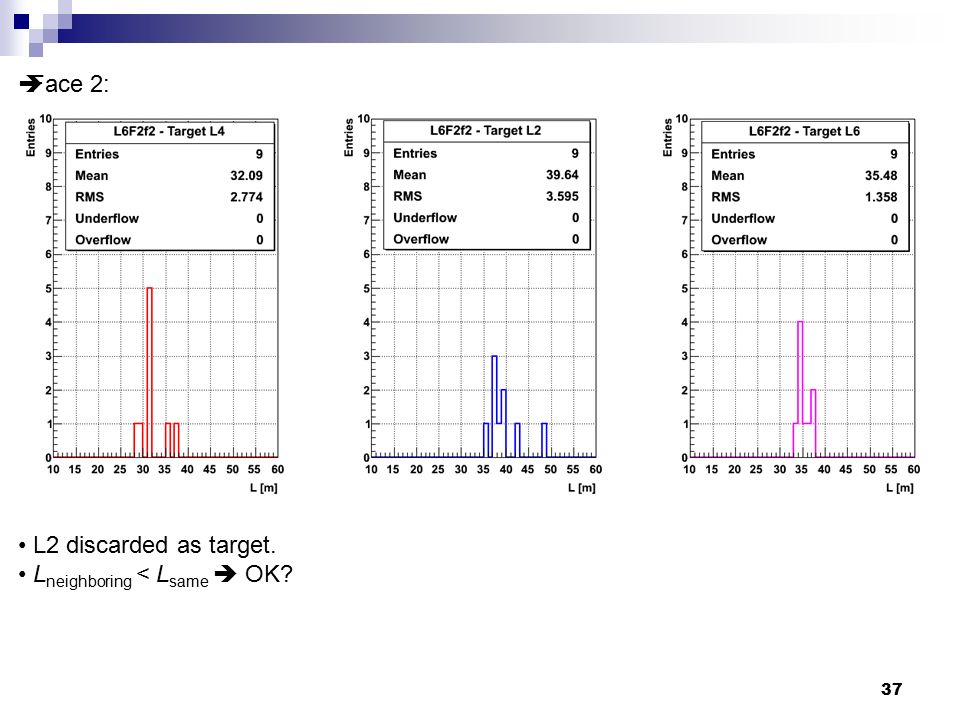Viewport: 960px width, 720px height.
Task: Click the 'L [m]' axis label under Target L4 plot
Action: pos(264,488)
